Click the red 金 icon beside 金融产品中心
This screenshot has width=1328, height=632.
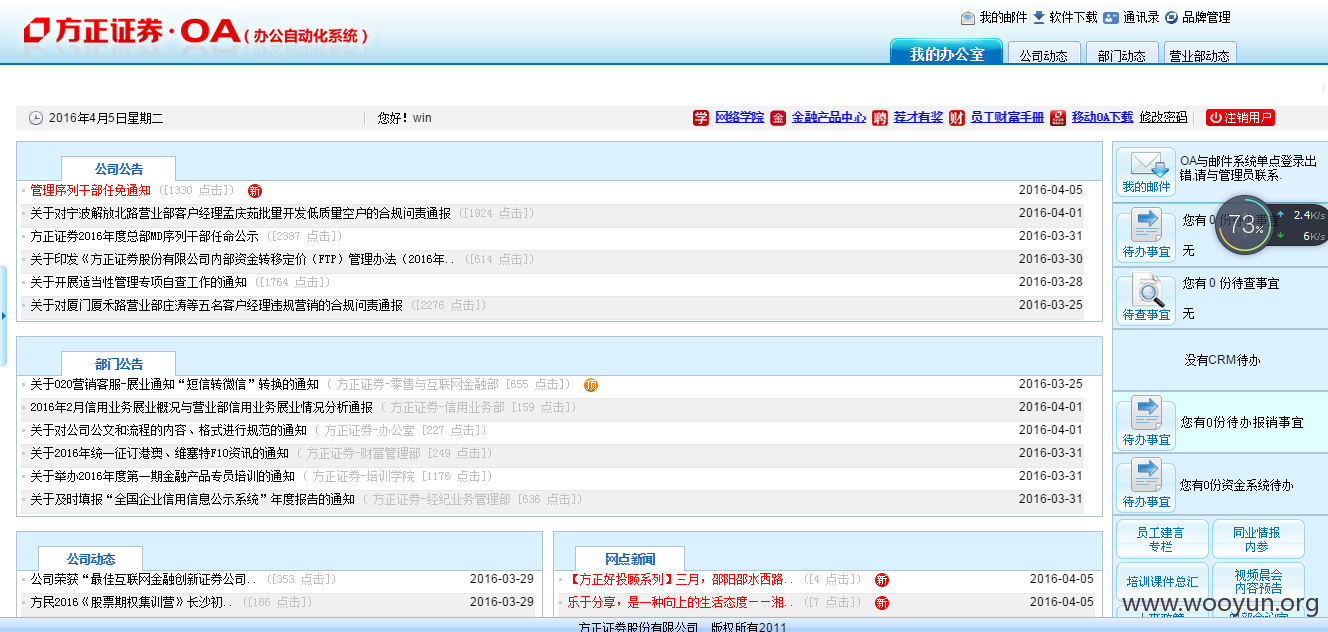coord(778,118)
